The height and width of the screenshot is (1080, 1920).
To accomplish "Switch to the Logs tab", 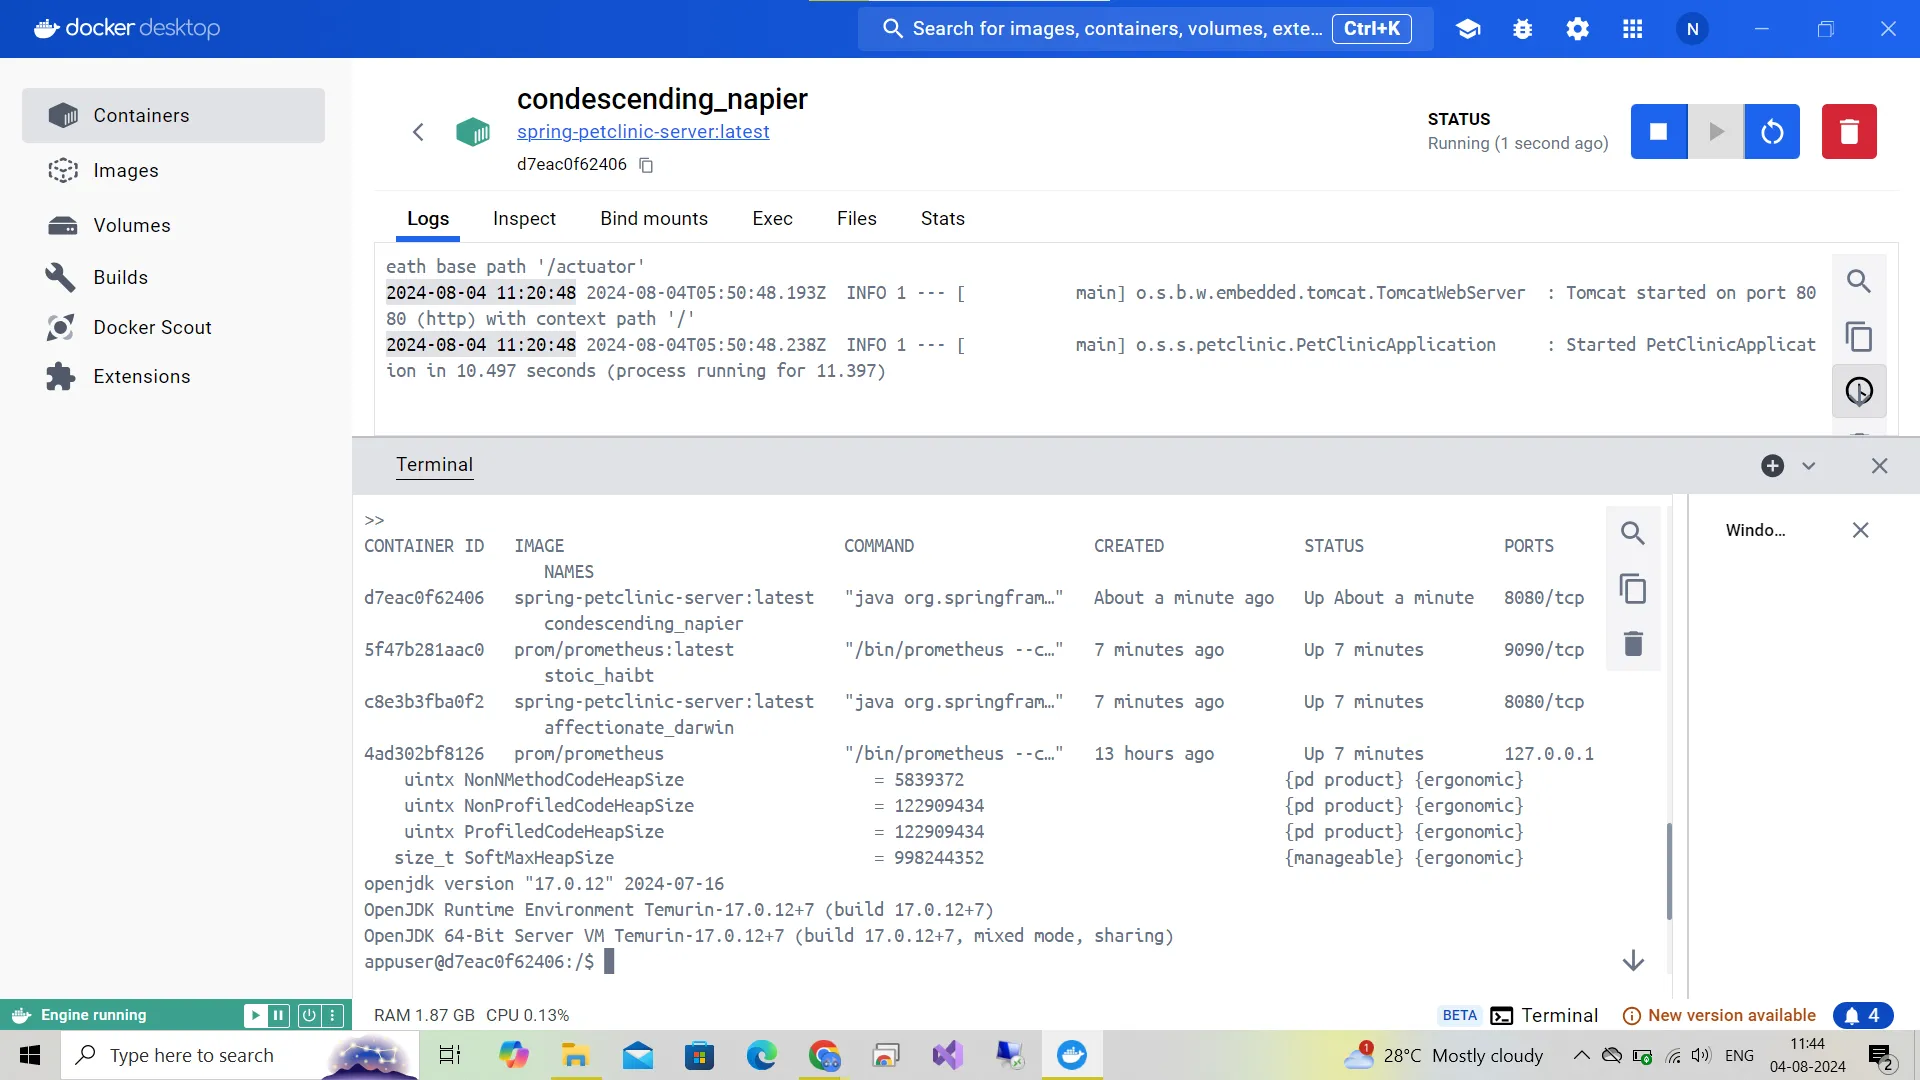I will tap(428, 219).
